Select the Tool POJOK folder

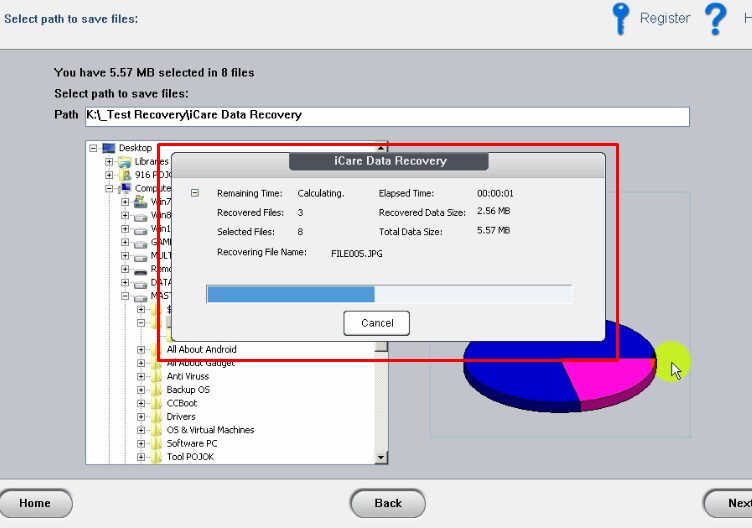pos(190,457)
